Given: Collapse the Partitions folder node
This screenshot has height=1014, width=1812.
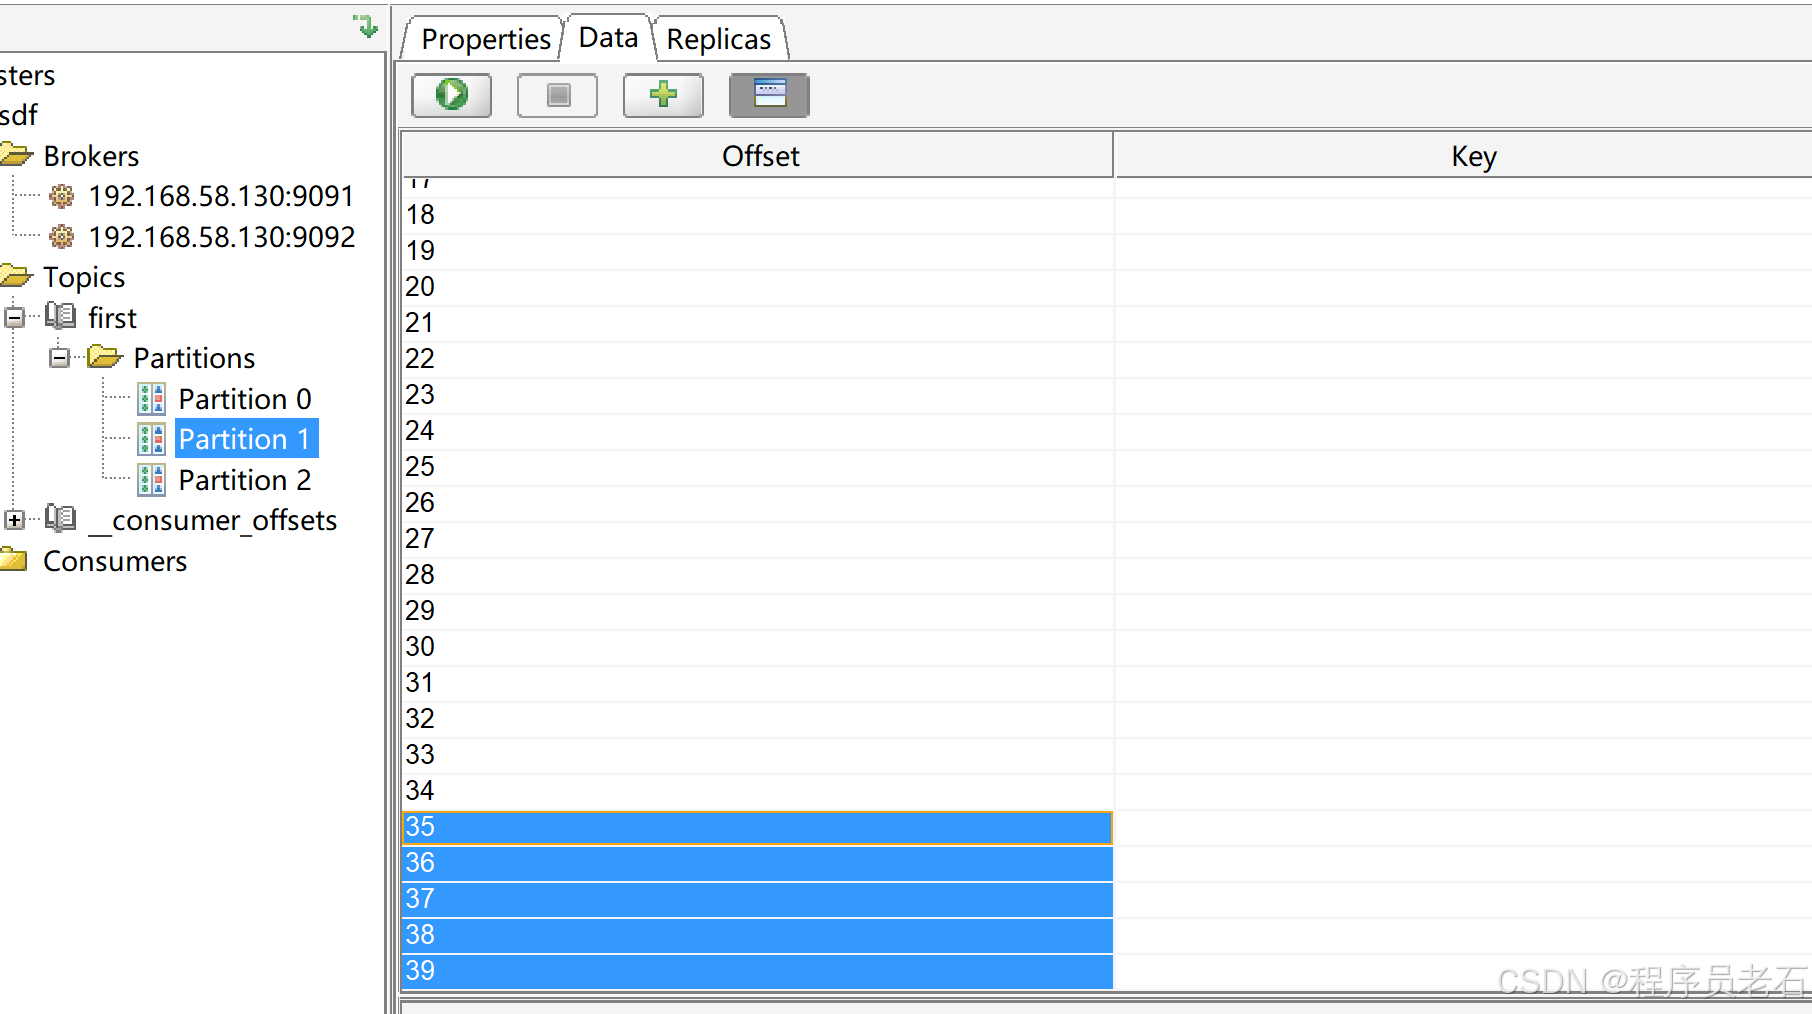Looking at the screenshot, I should [x=60, y=358].
